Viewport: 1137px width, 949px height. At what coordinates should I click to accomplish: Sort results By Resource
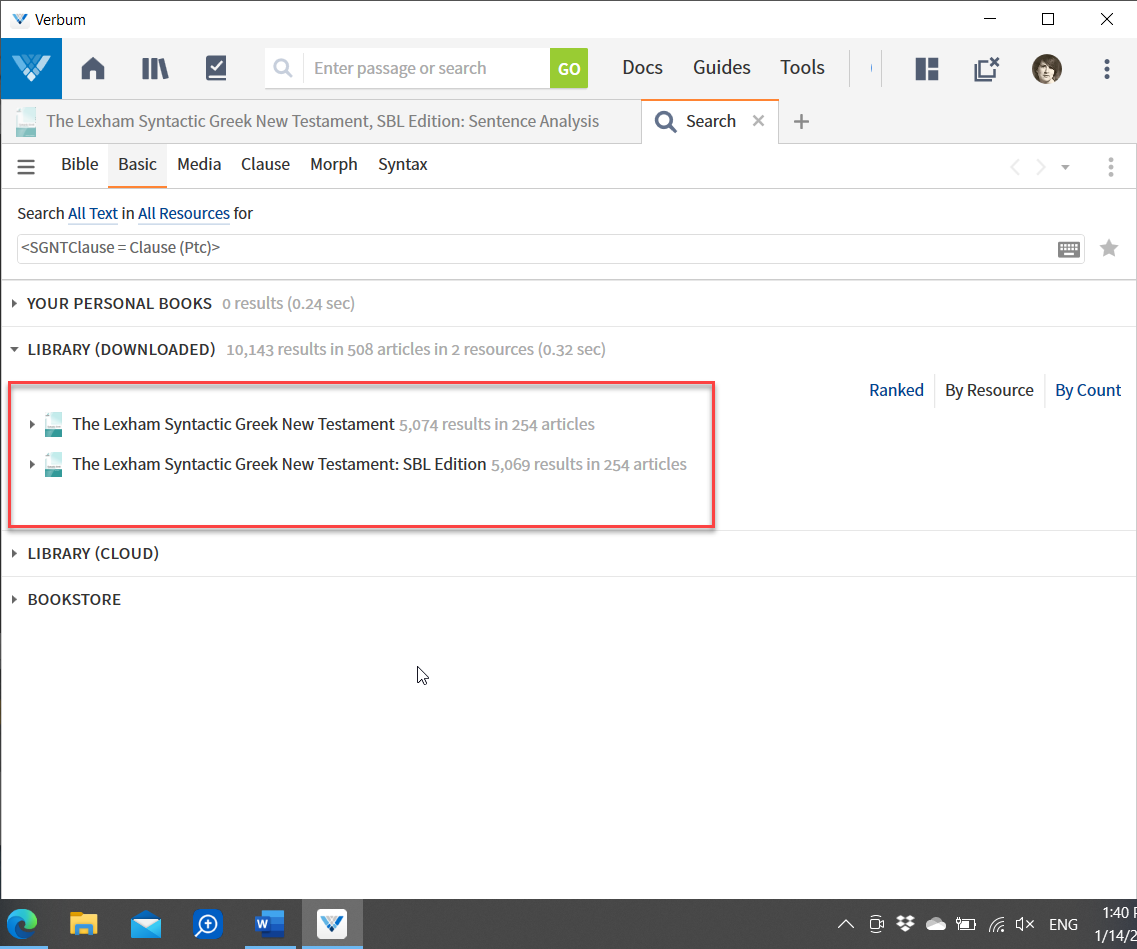(989, 390)
